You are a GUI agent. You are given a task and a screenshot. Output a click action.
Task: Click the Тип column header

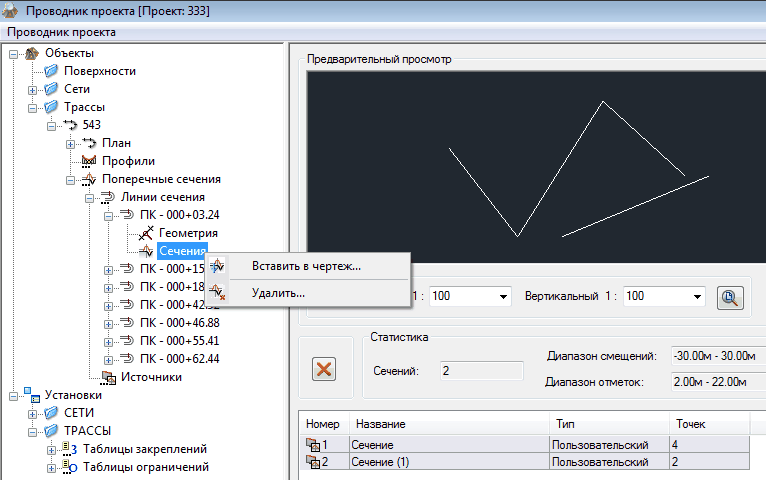[x=609, y=424]
